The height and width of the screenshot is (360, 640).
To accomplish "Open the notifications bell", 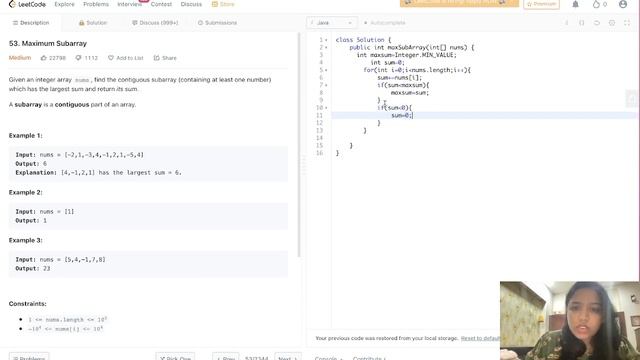I will pyautogui.click(x=575, y=4).
